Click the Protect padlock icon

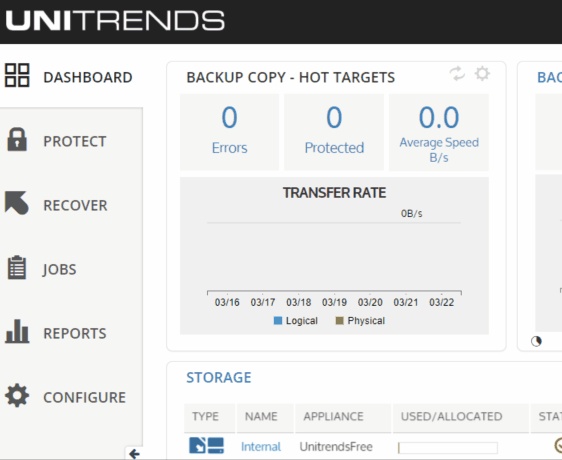point(17,139)
